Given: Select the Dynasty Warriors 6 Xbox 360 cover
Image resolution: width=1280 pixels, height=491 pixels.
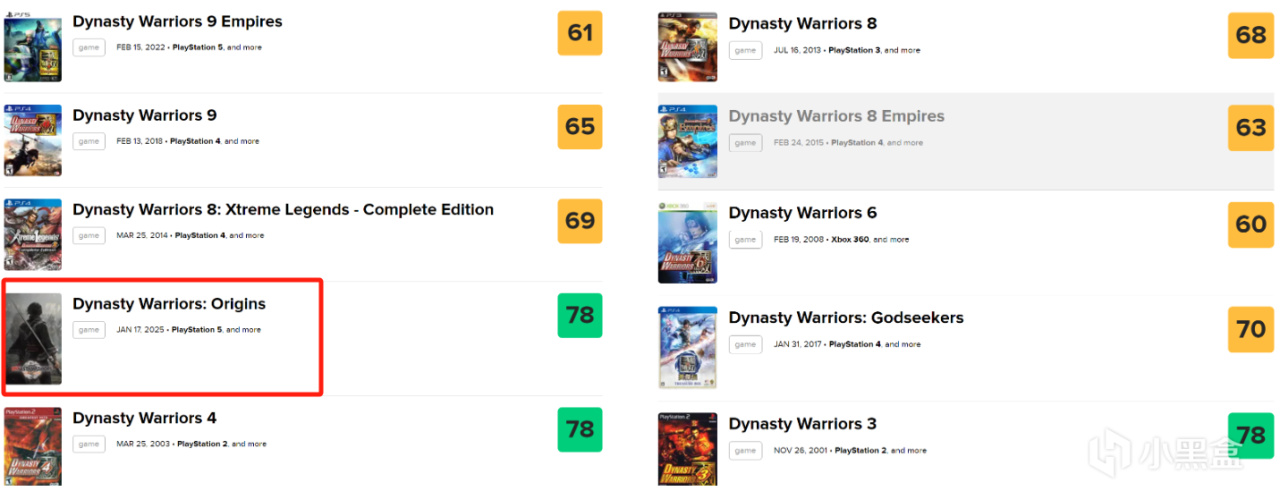Looking at the screenshot, I should coord(688,243).
